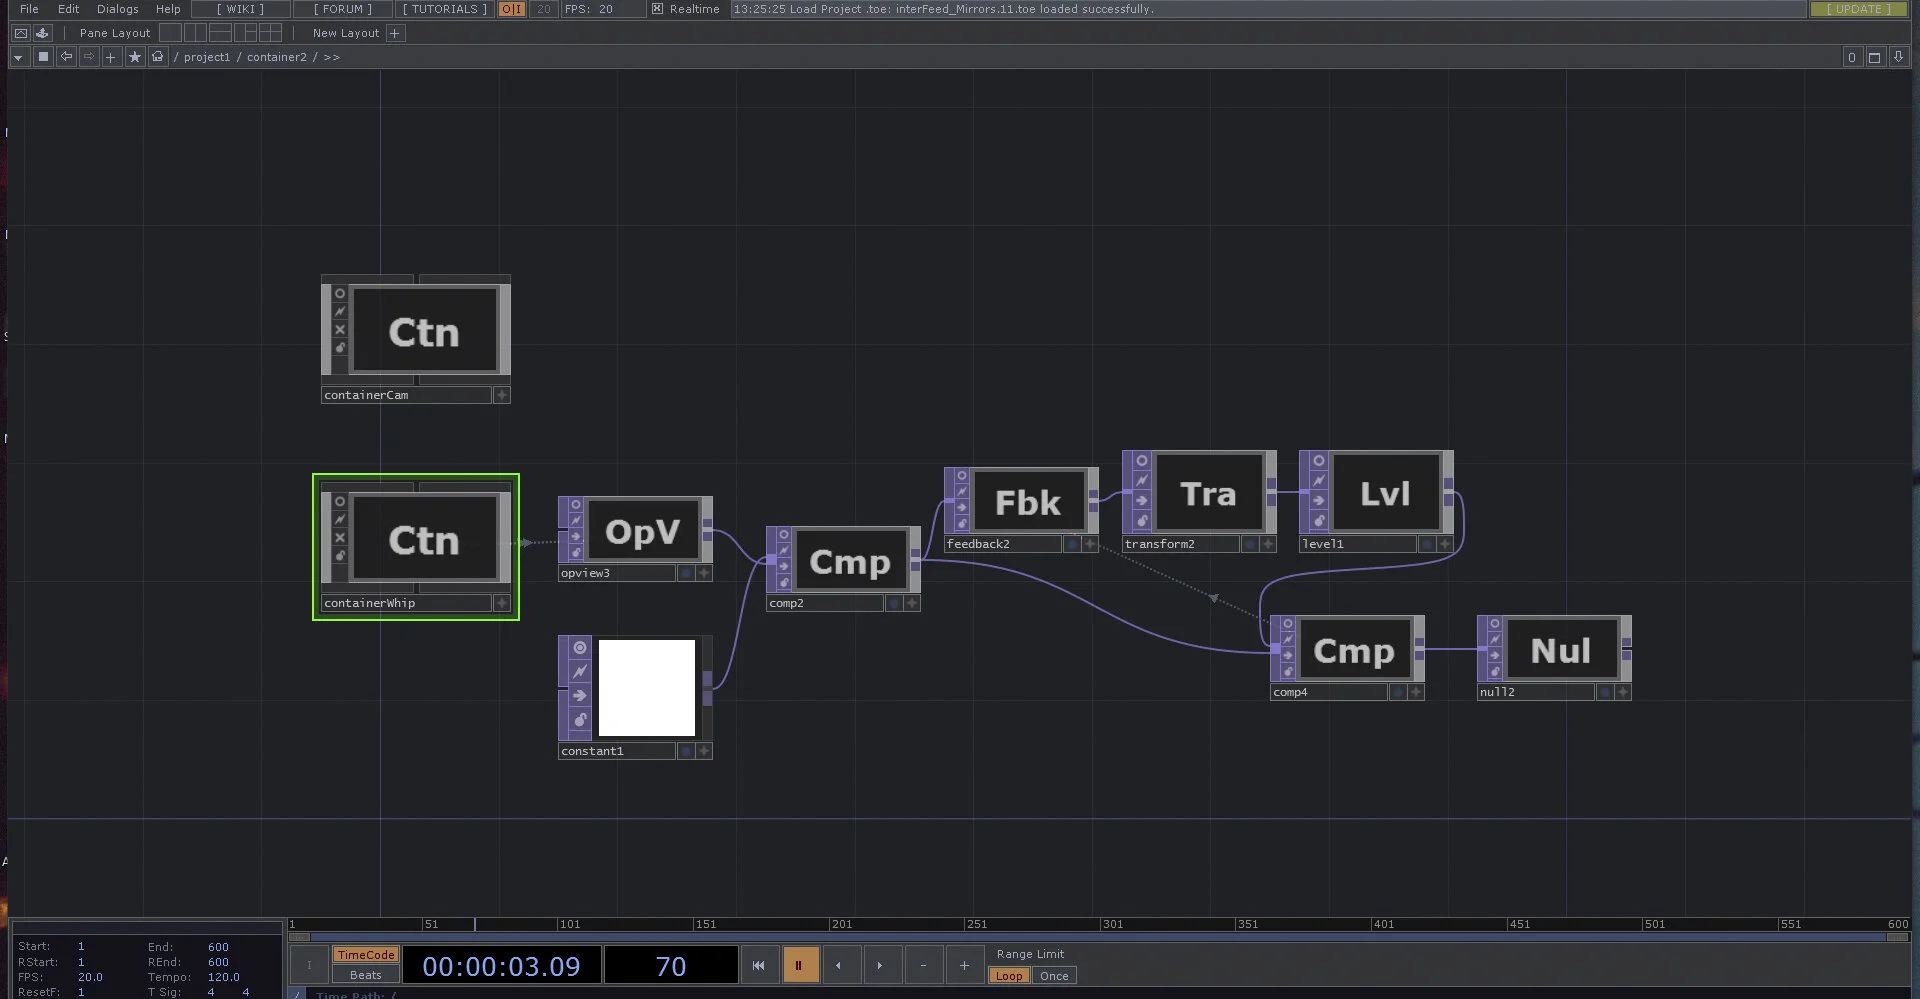Image resolution: width=1920 pixels, height=999 pixels.
Task: Expand plus button beside null2 name
Action: 1623,692
